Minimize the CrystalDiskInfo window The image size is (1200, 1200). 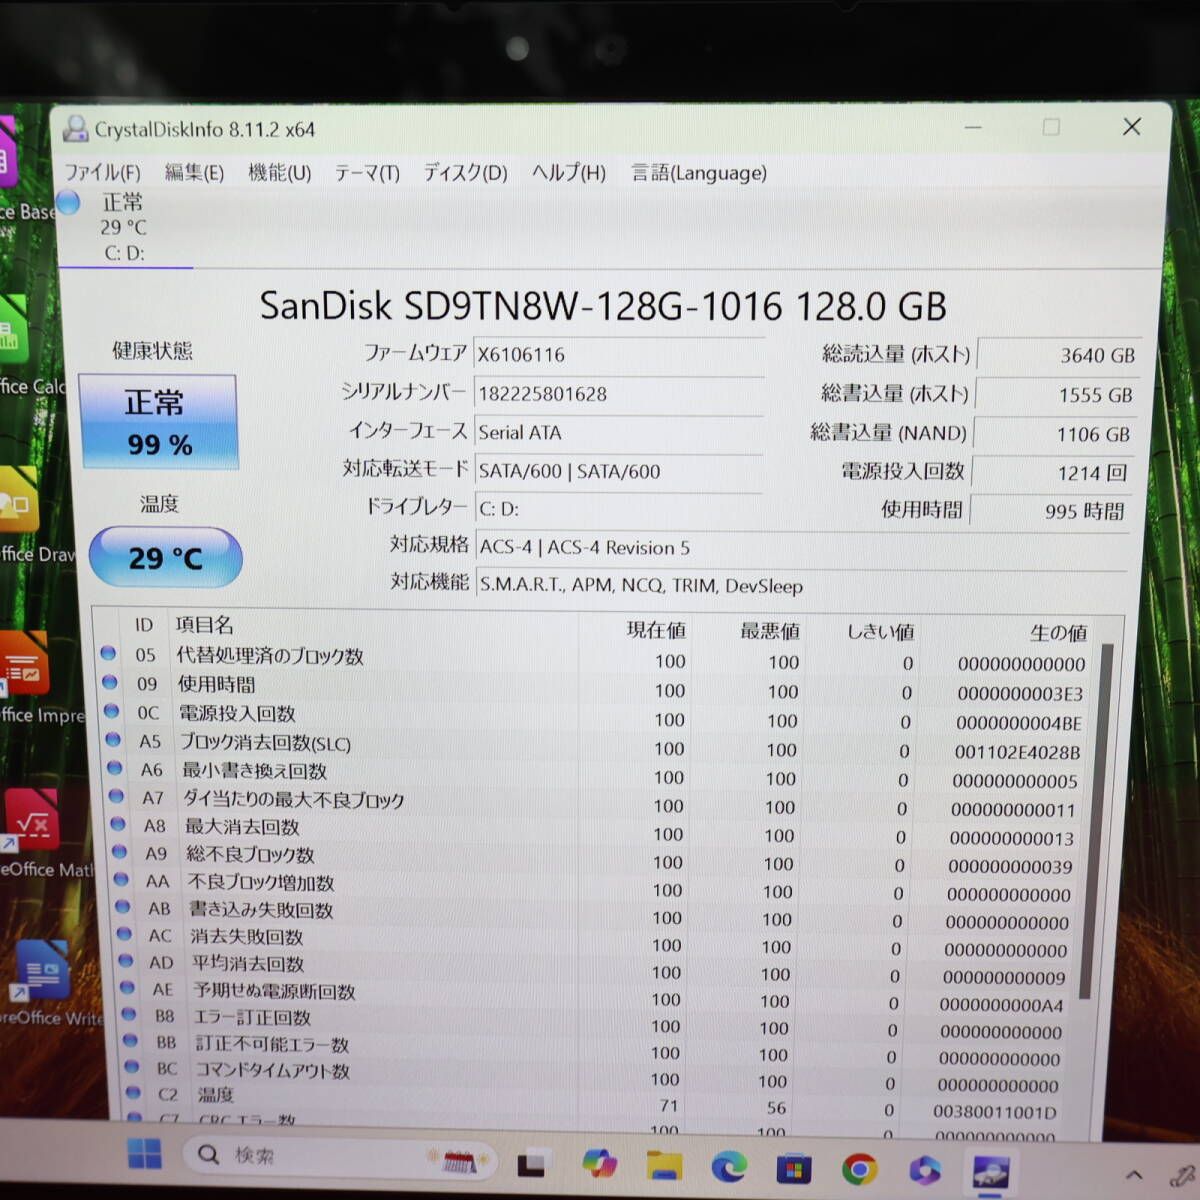[973, 127]
